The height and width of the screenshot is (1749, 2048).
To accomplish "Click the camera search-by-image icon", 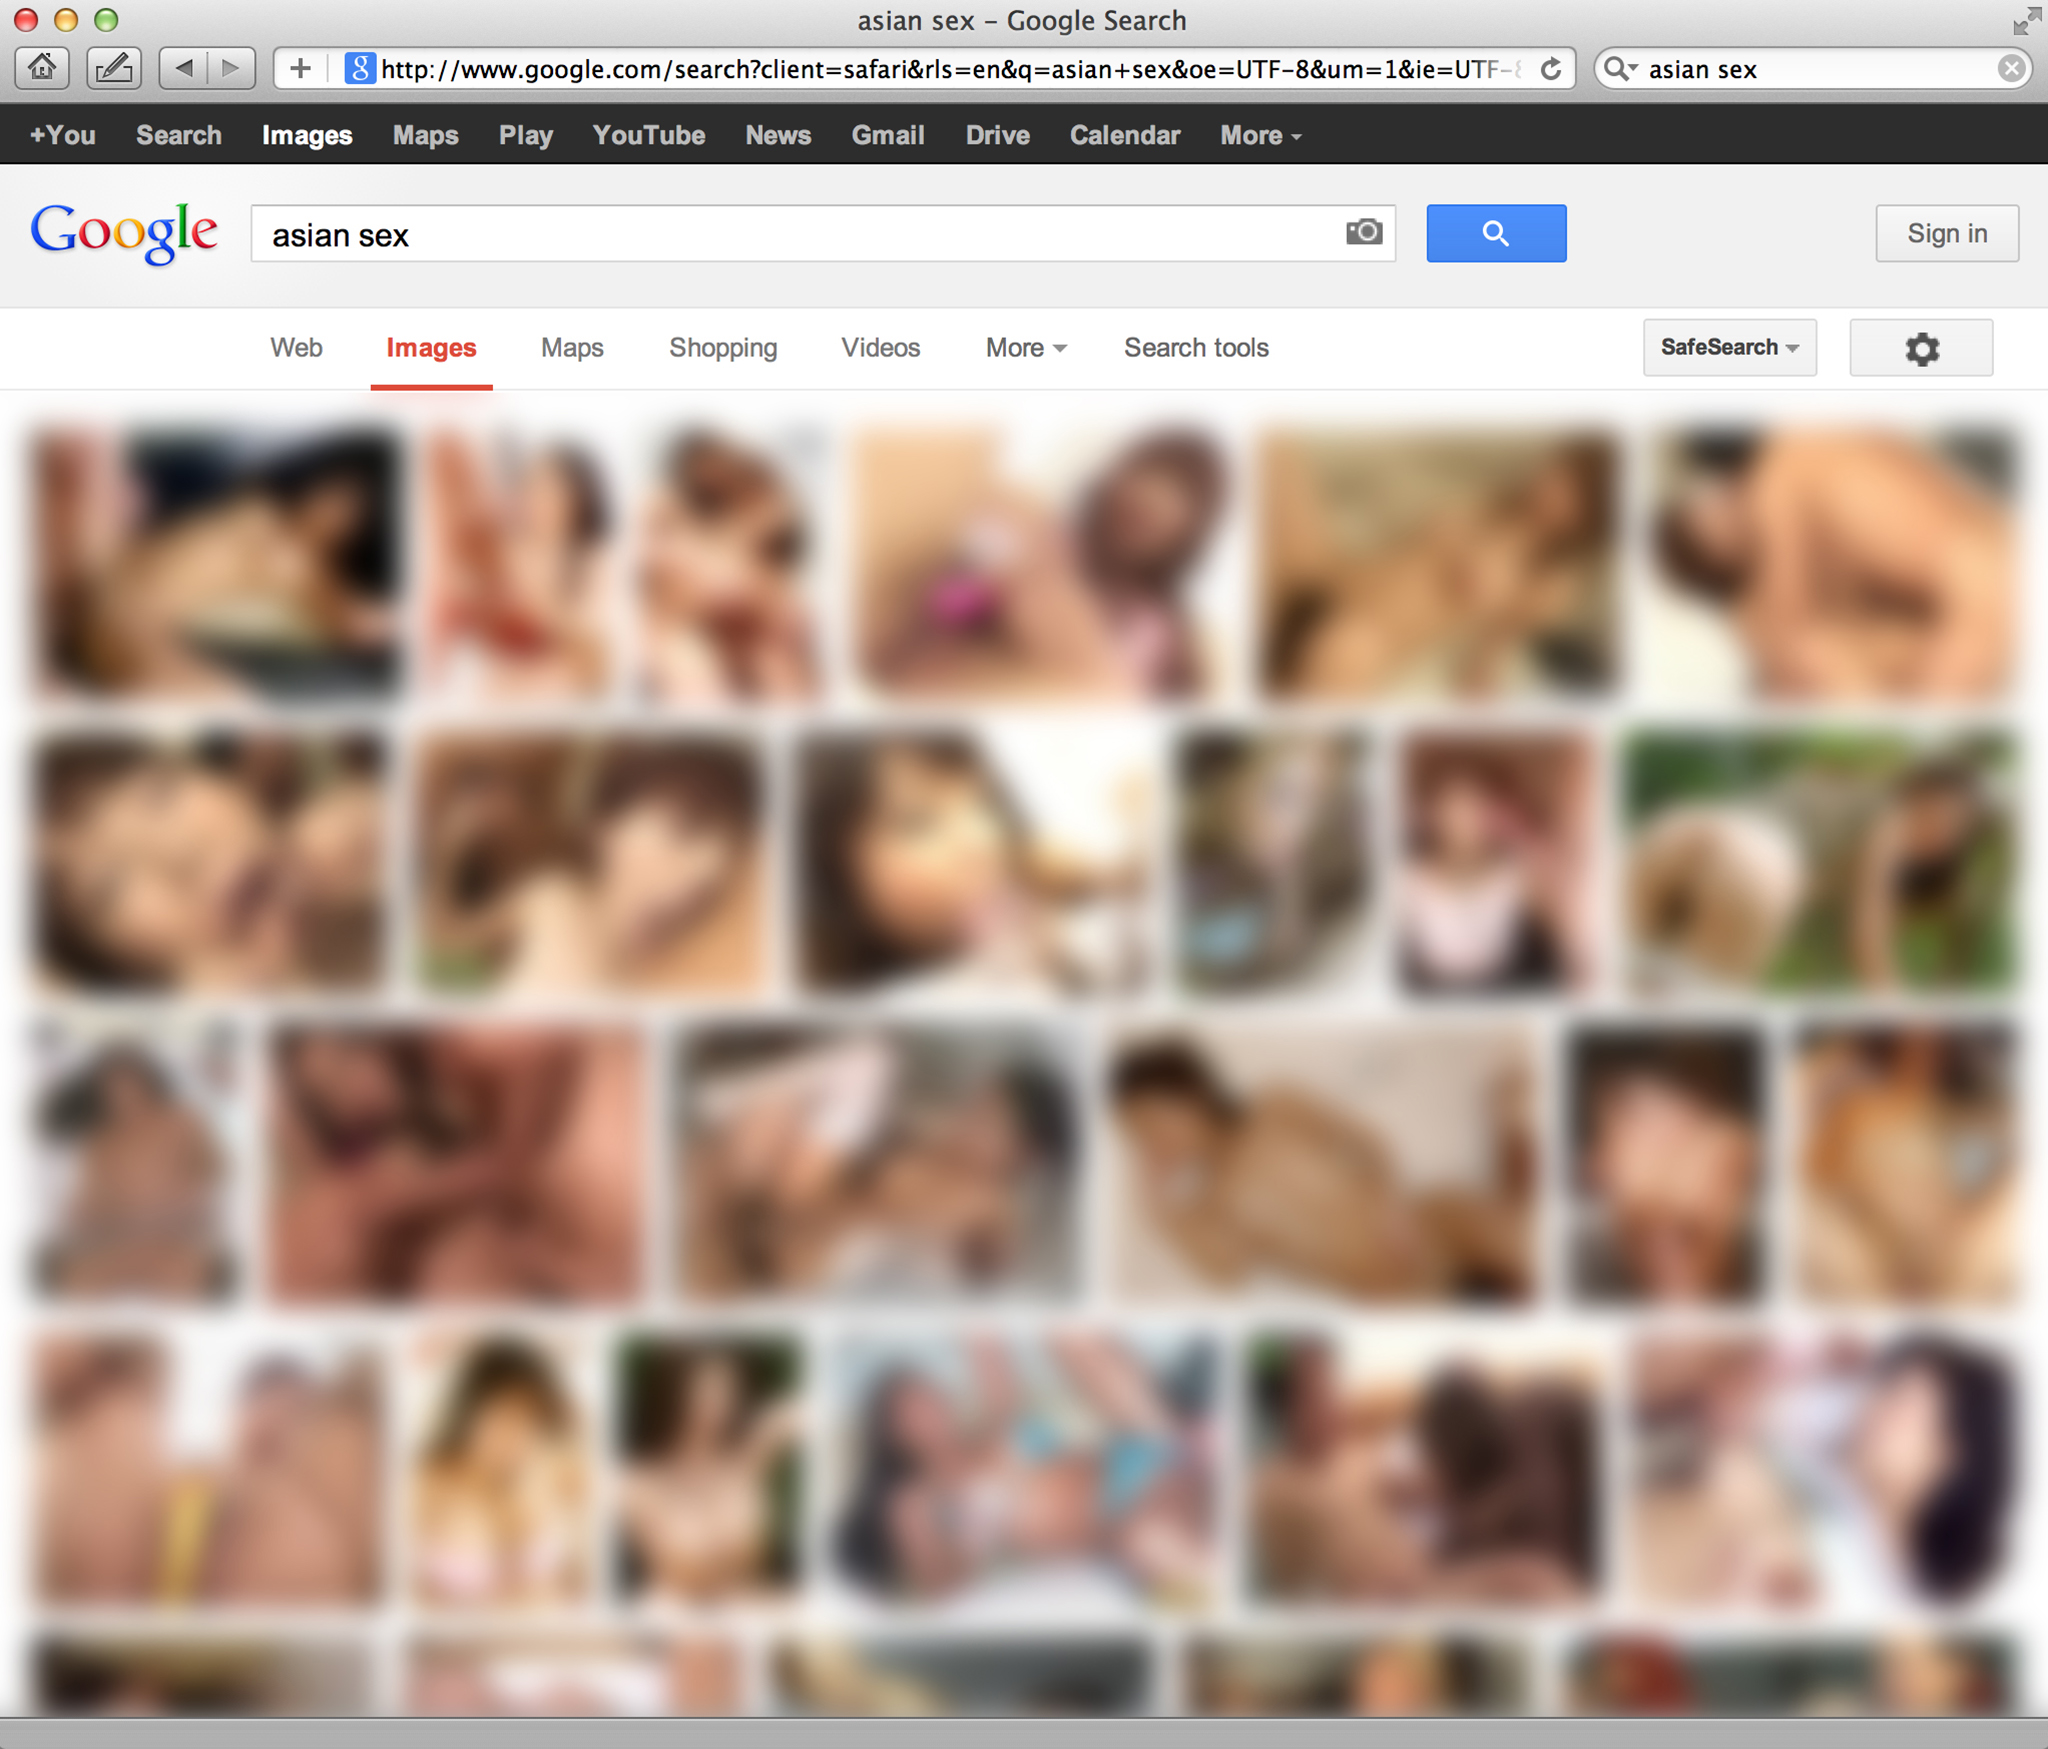I will 1364,232.
